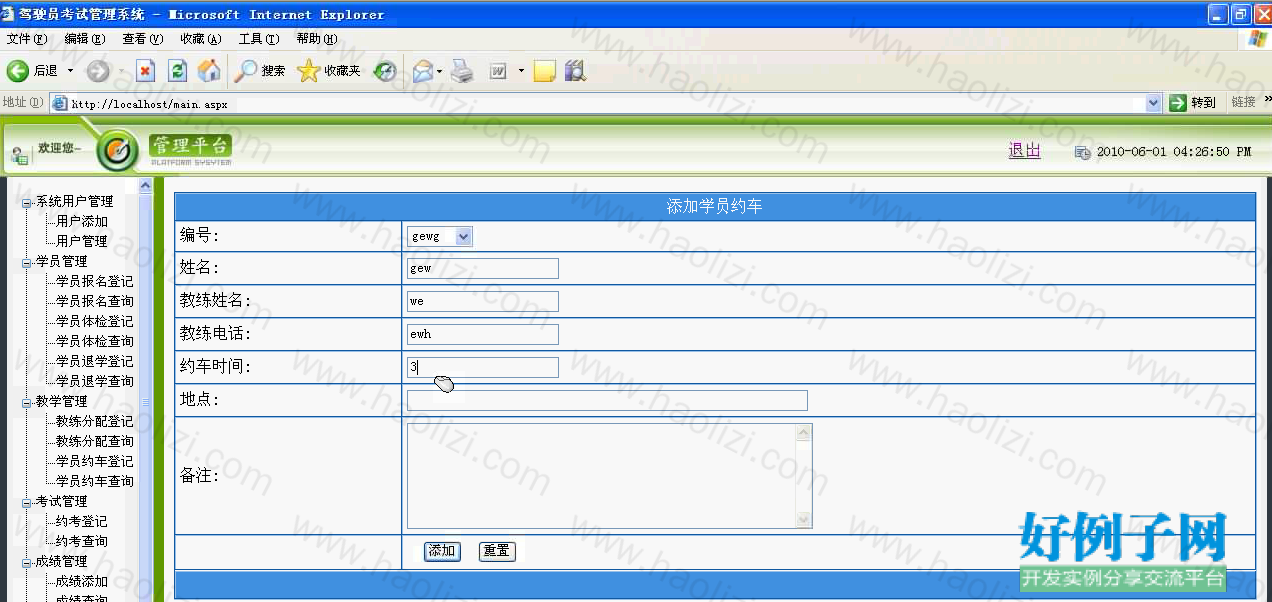
Task: Open the 查看(V) menu
Action: tap(143, 39)
